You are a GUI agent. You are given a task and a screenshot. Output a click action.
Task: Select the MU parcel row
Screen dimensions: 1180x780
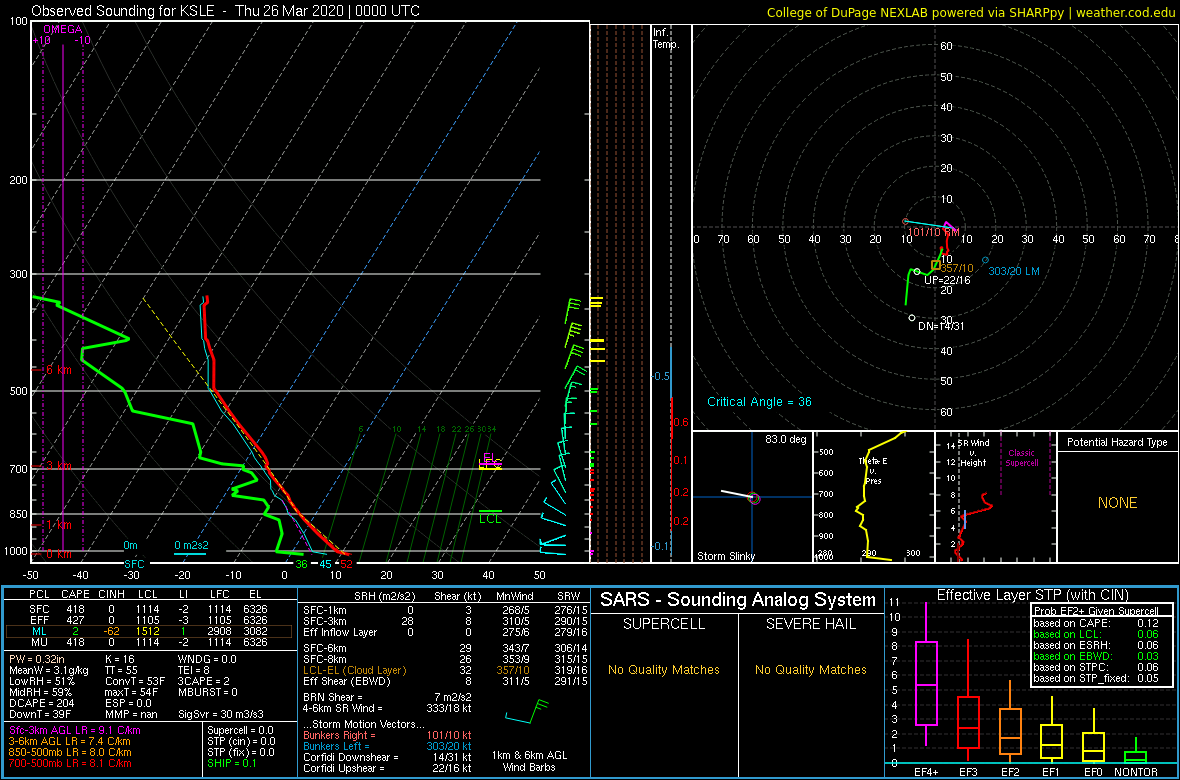click(x=148, y=643)
